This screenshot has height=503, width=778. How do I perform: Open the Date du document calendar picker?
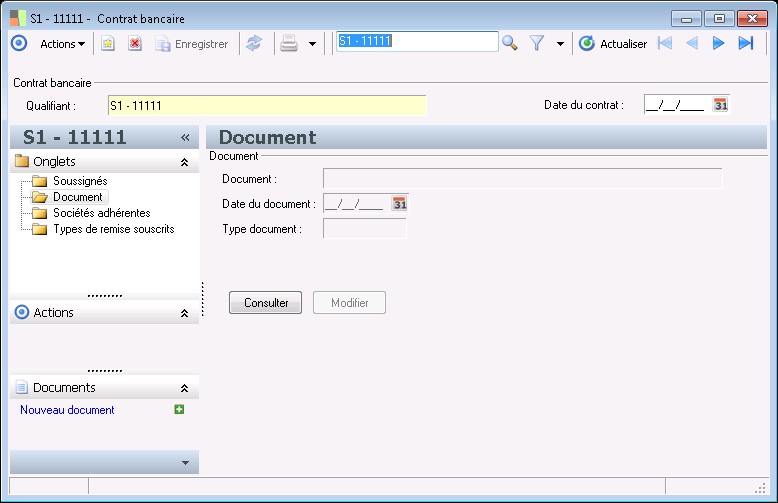(399, 203)
